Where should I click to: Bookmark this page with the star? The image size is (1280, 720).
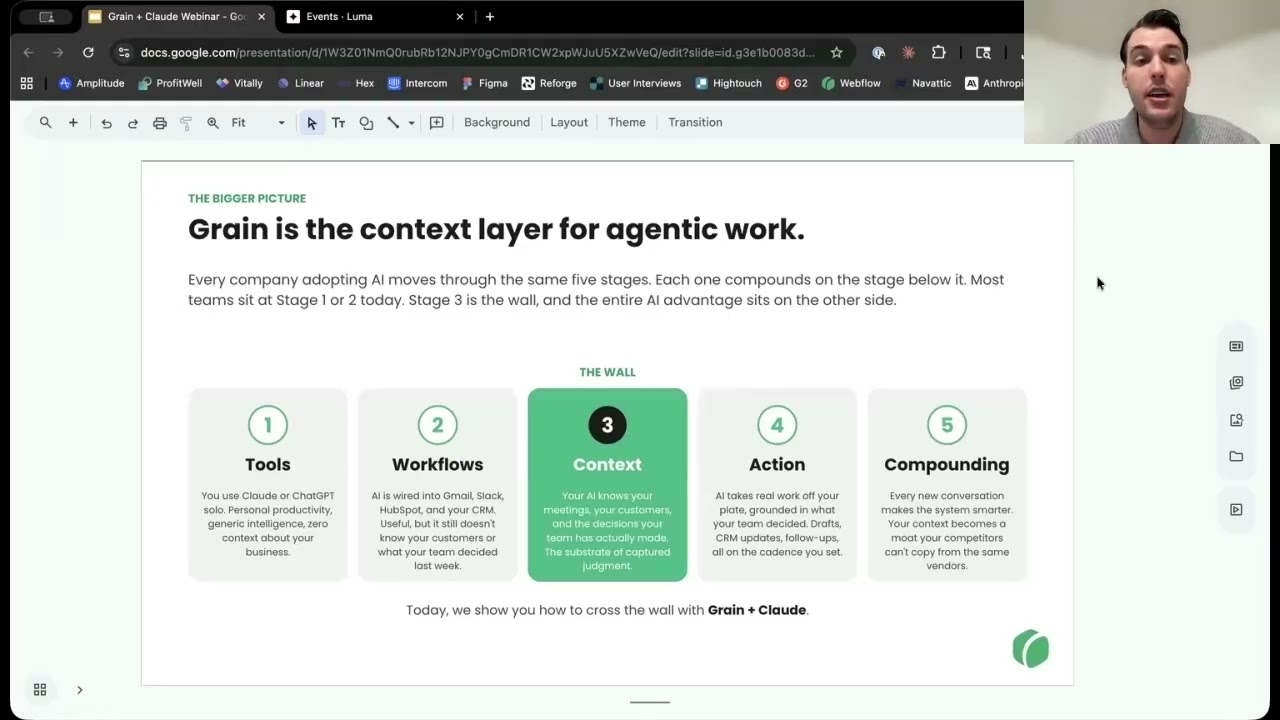point(836,53)
